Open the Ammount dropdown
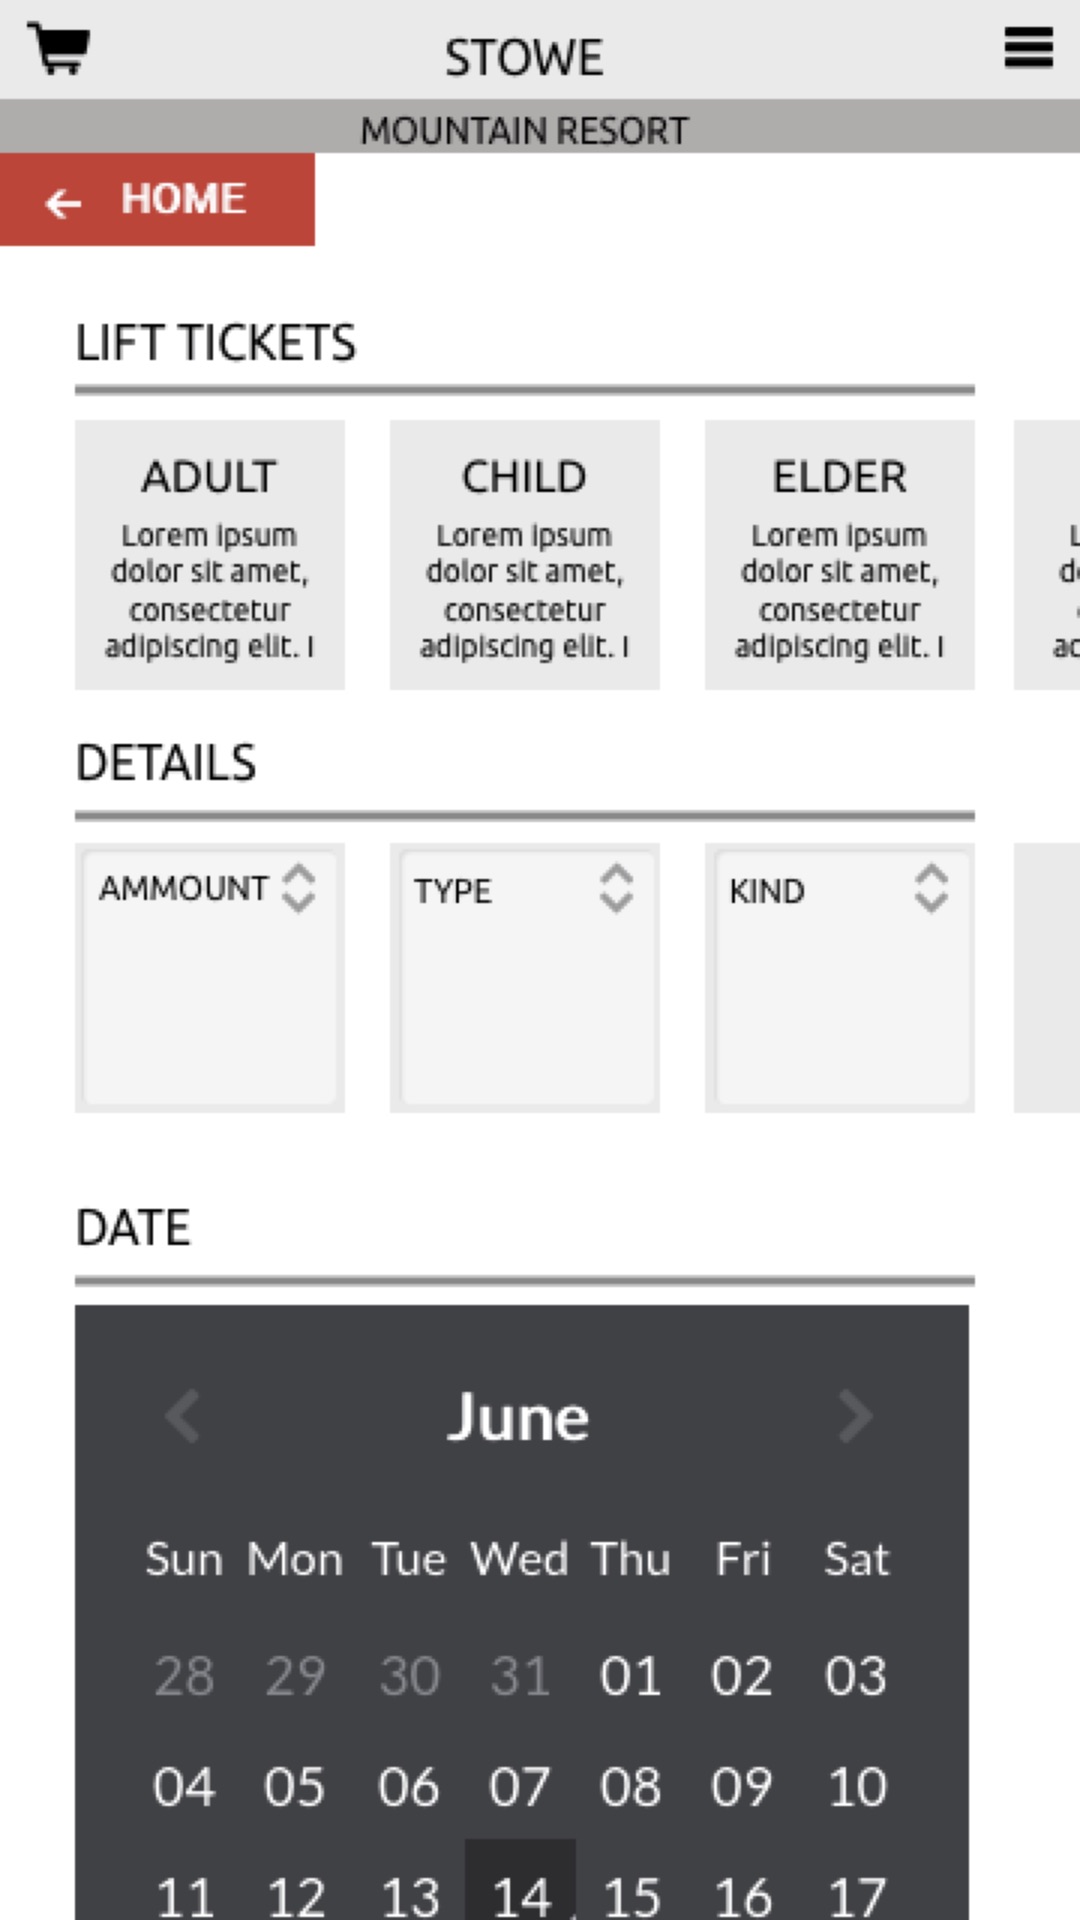Screen dimensions: 1080x1920 [x=210, y=890]
